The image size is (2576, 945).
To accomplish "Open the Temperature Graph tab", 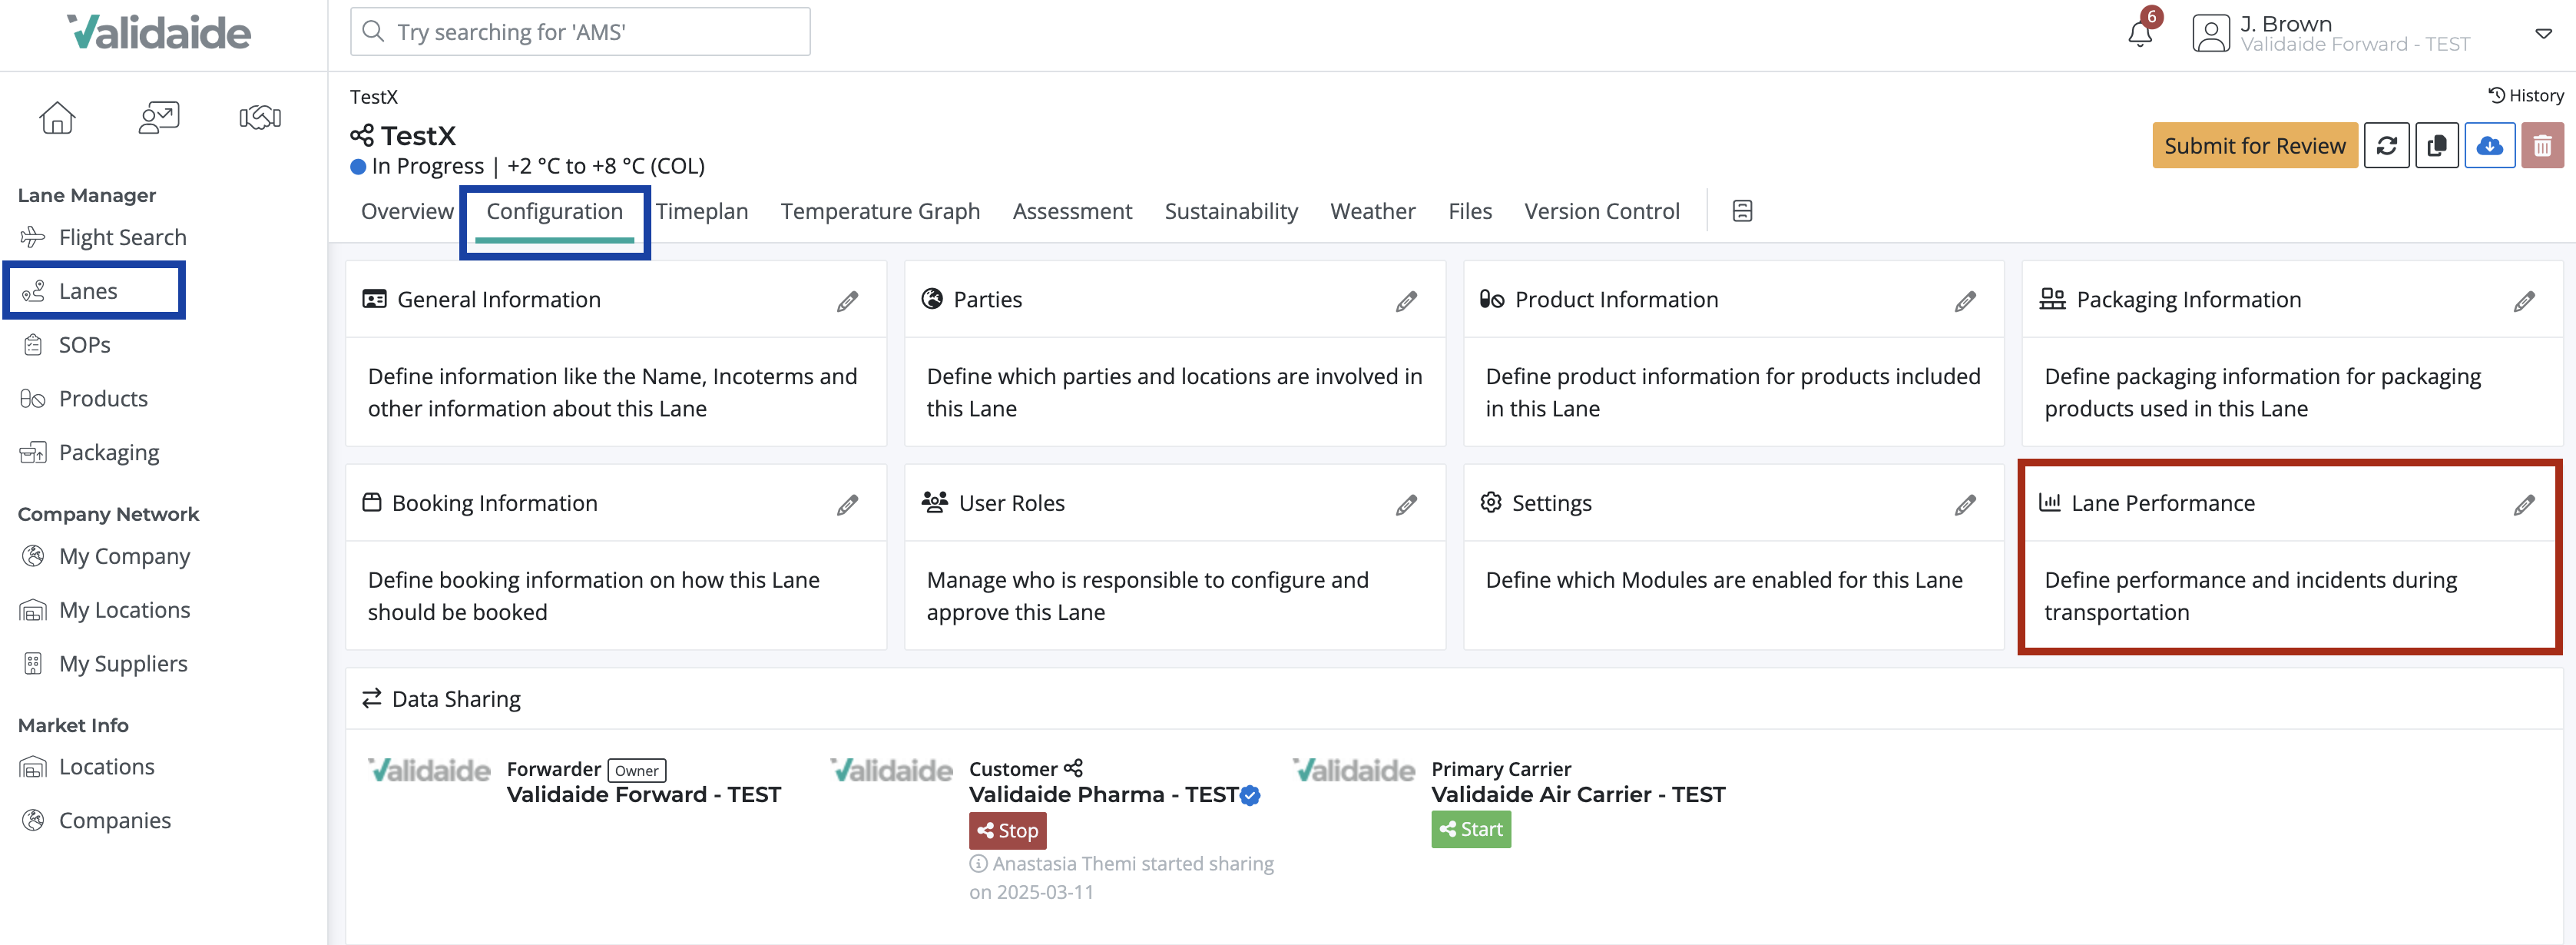I will click(880, 211).
